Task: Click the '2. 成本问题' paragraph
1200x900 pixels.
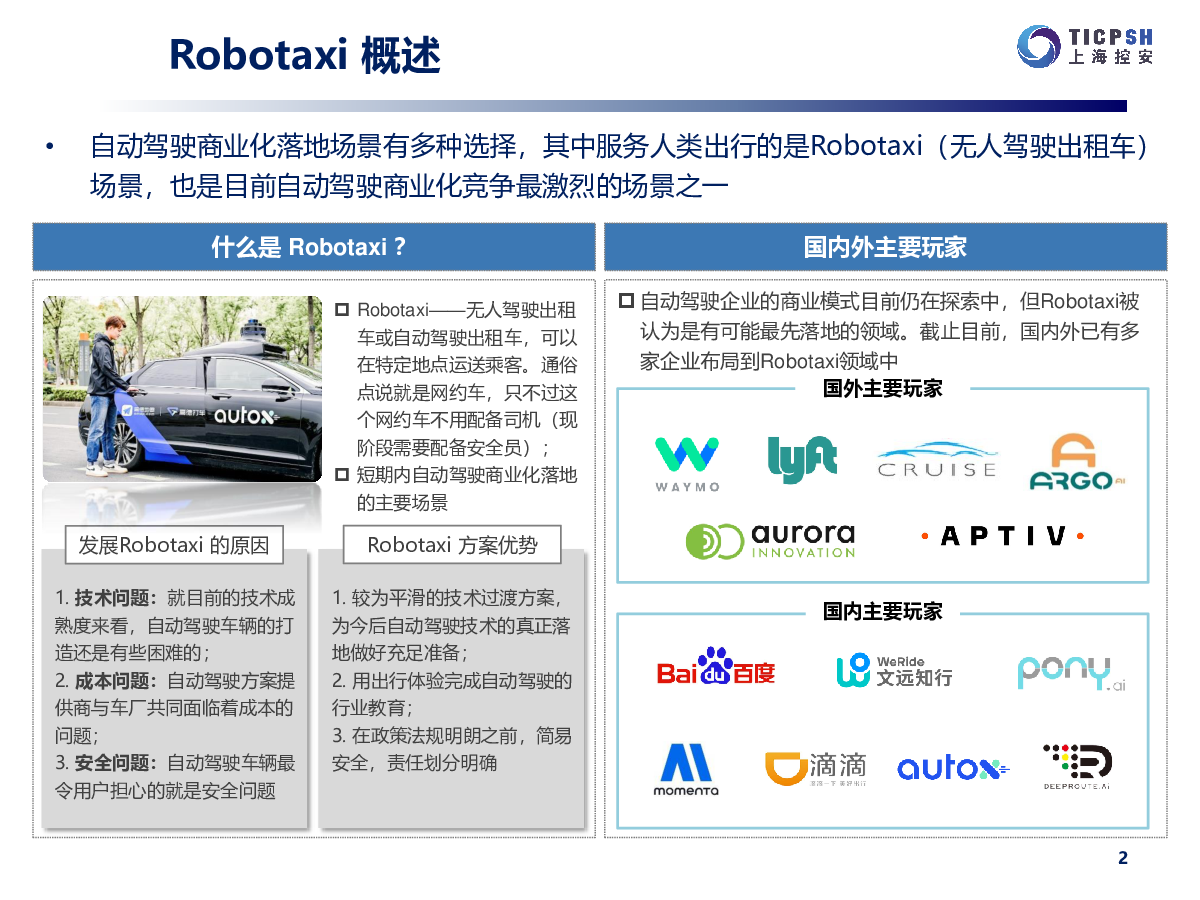Action: coord(175,708)
